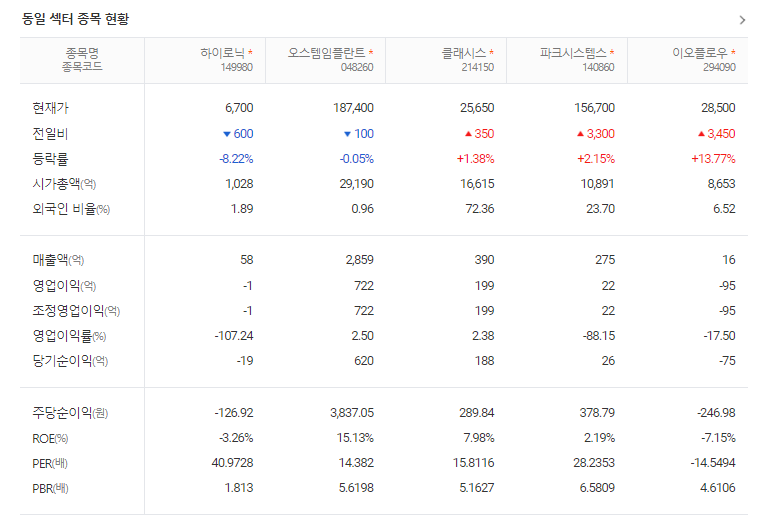Select the stock code 140860

(598, 67)
